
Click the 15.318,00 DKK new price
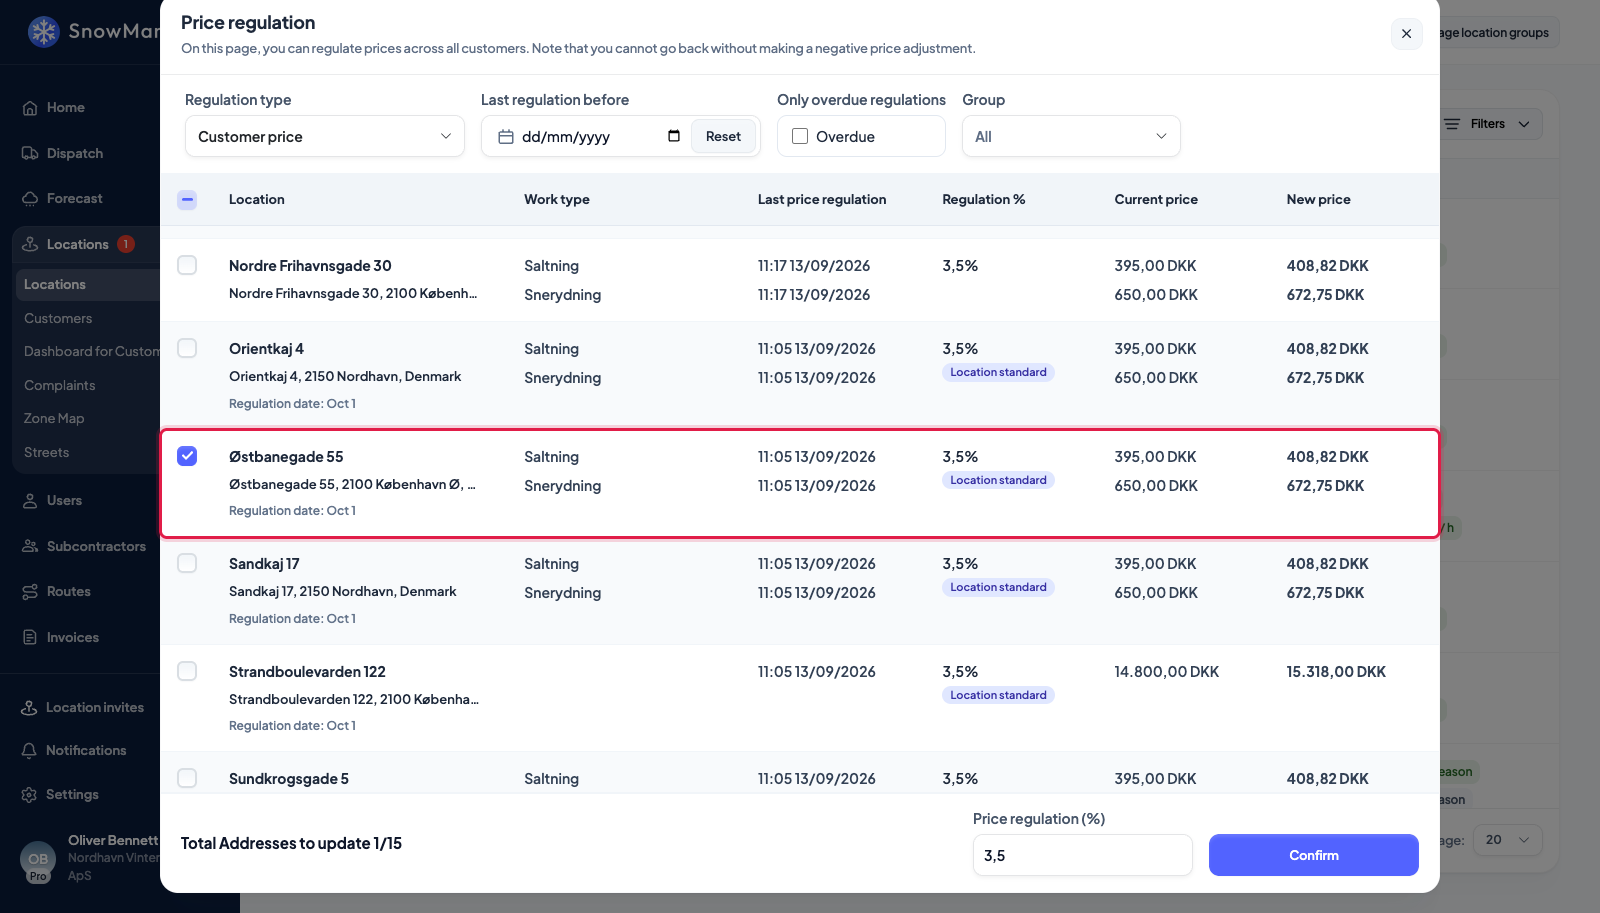click(1336, 672)
